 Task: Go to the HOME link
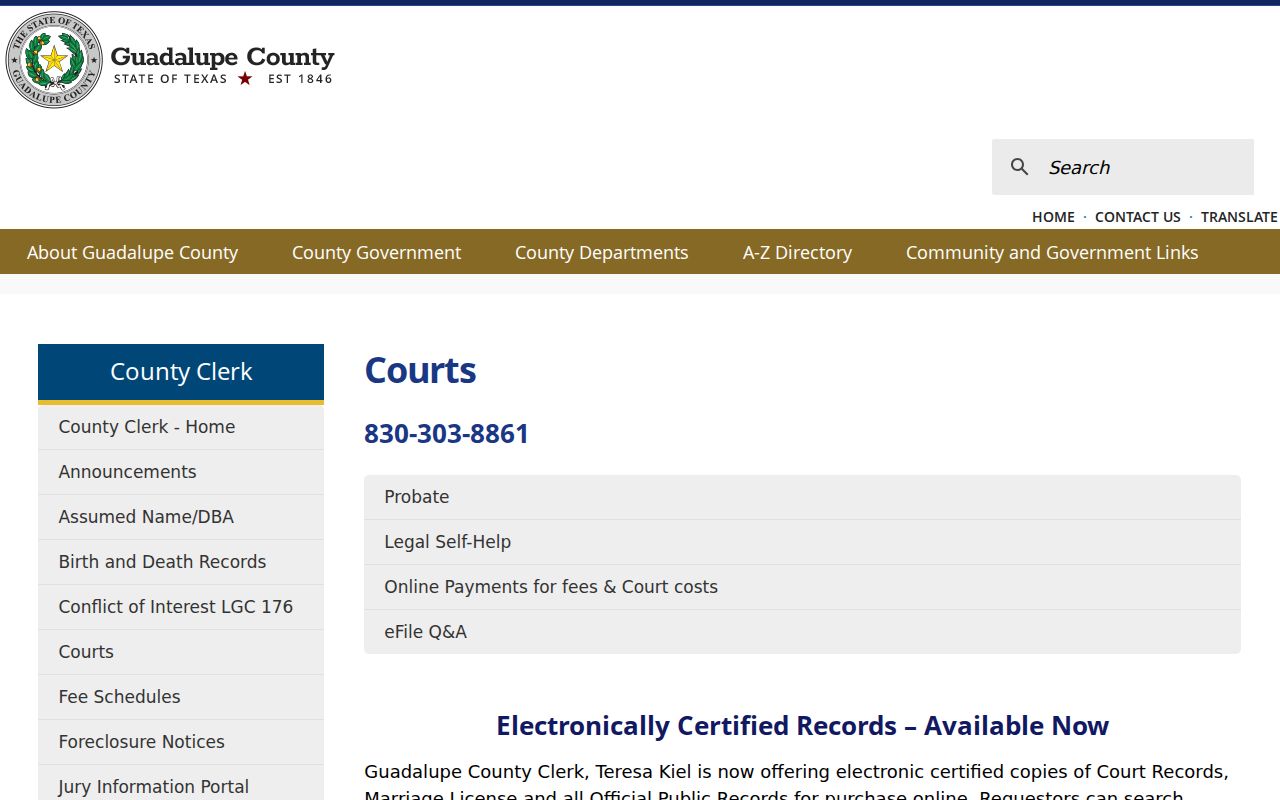point(1053,217)
